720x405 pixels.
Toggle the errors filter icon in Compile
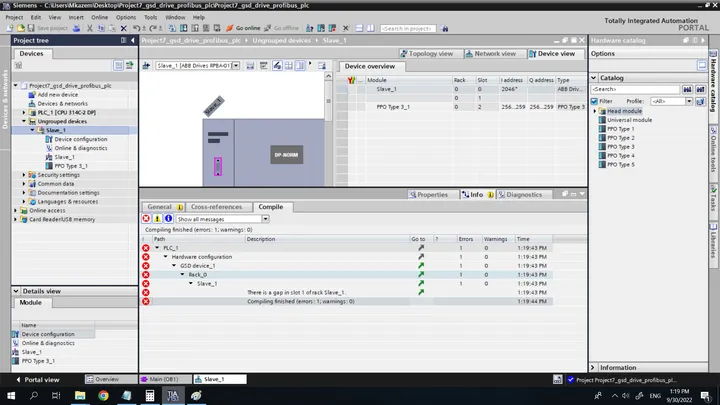(146, 219)
